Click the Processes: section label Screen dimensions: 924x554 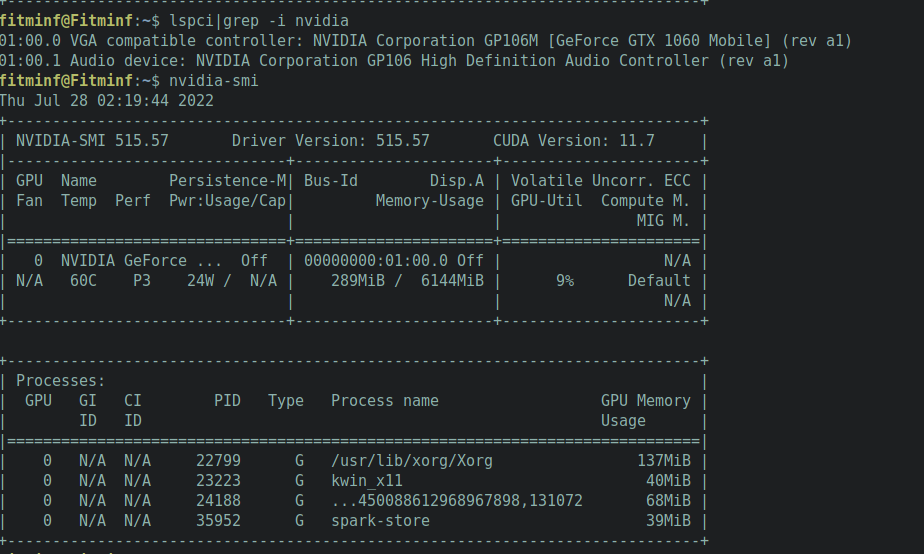(x=61, y=381)
